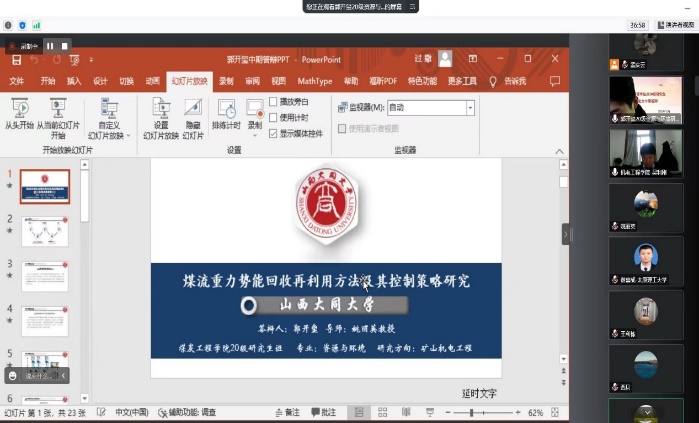This screenshot has height=423, width=699.
Task: Start slideshow from beginning (从头开始)
Action: point(19,115)
